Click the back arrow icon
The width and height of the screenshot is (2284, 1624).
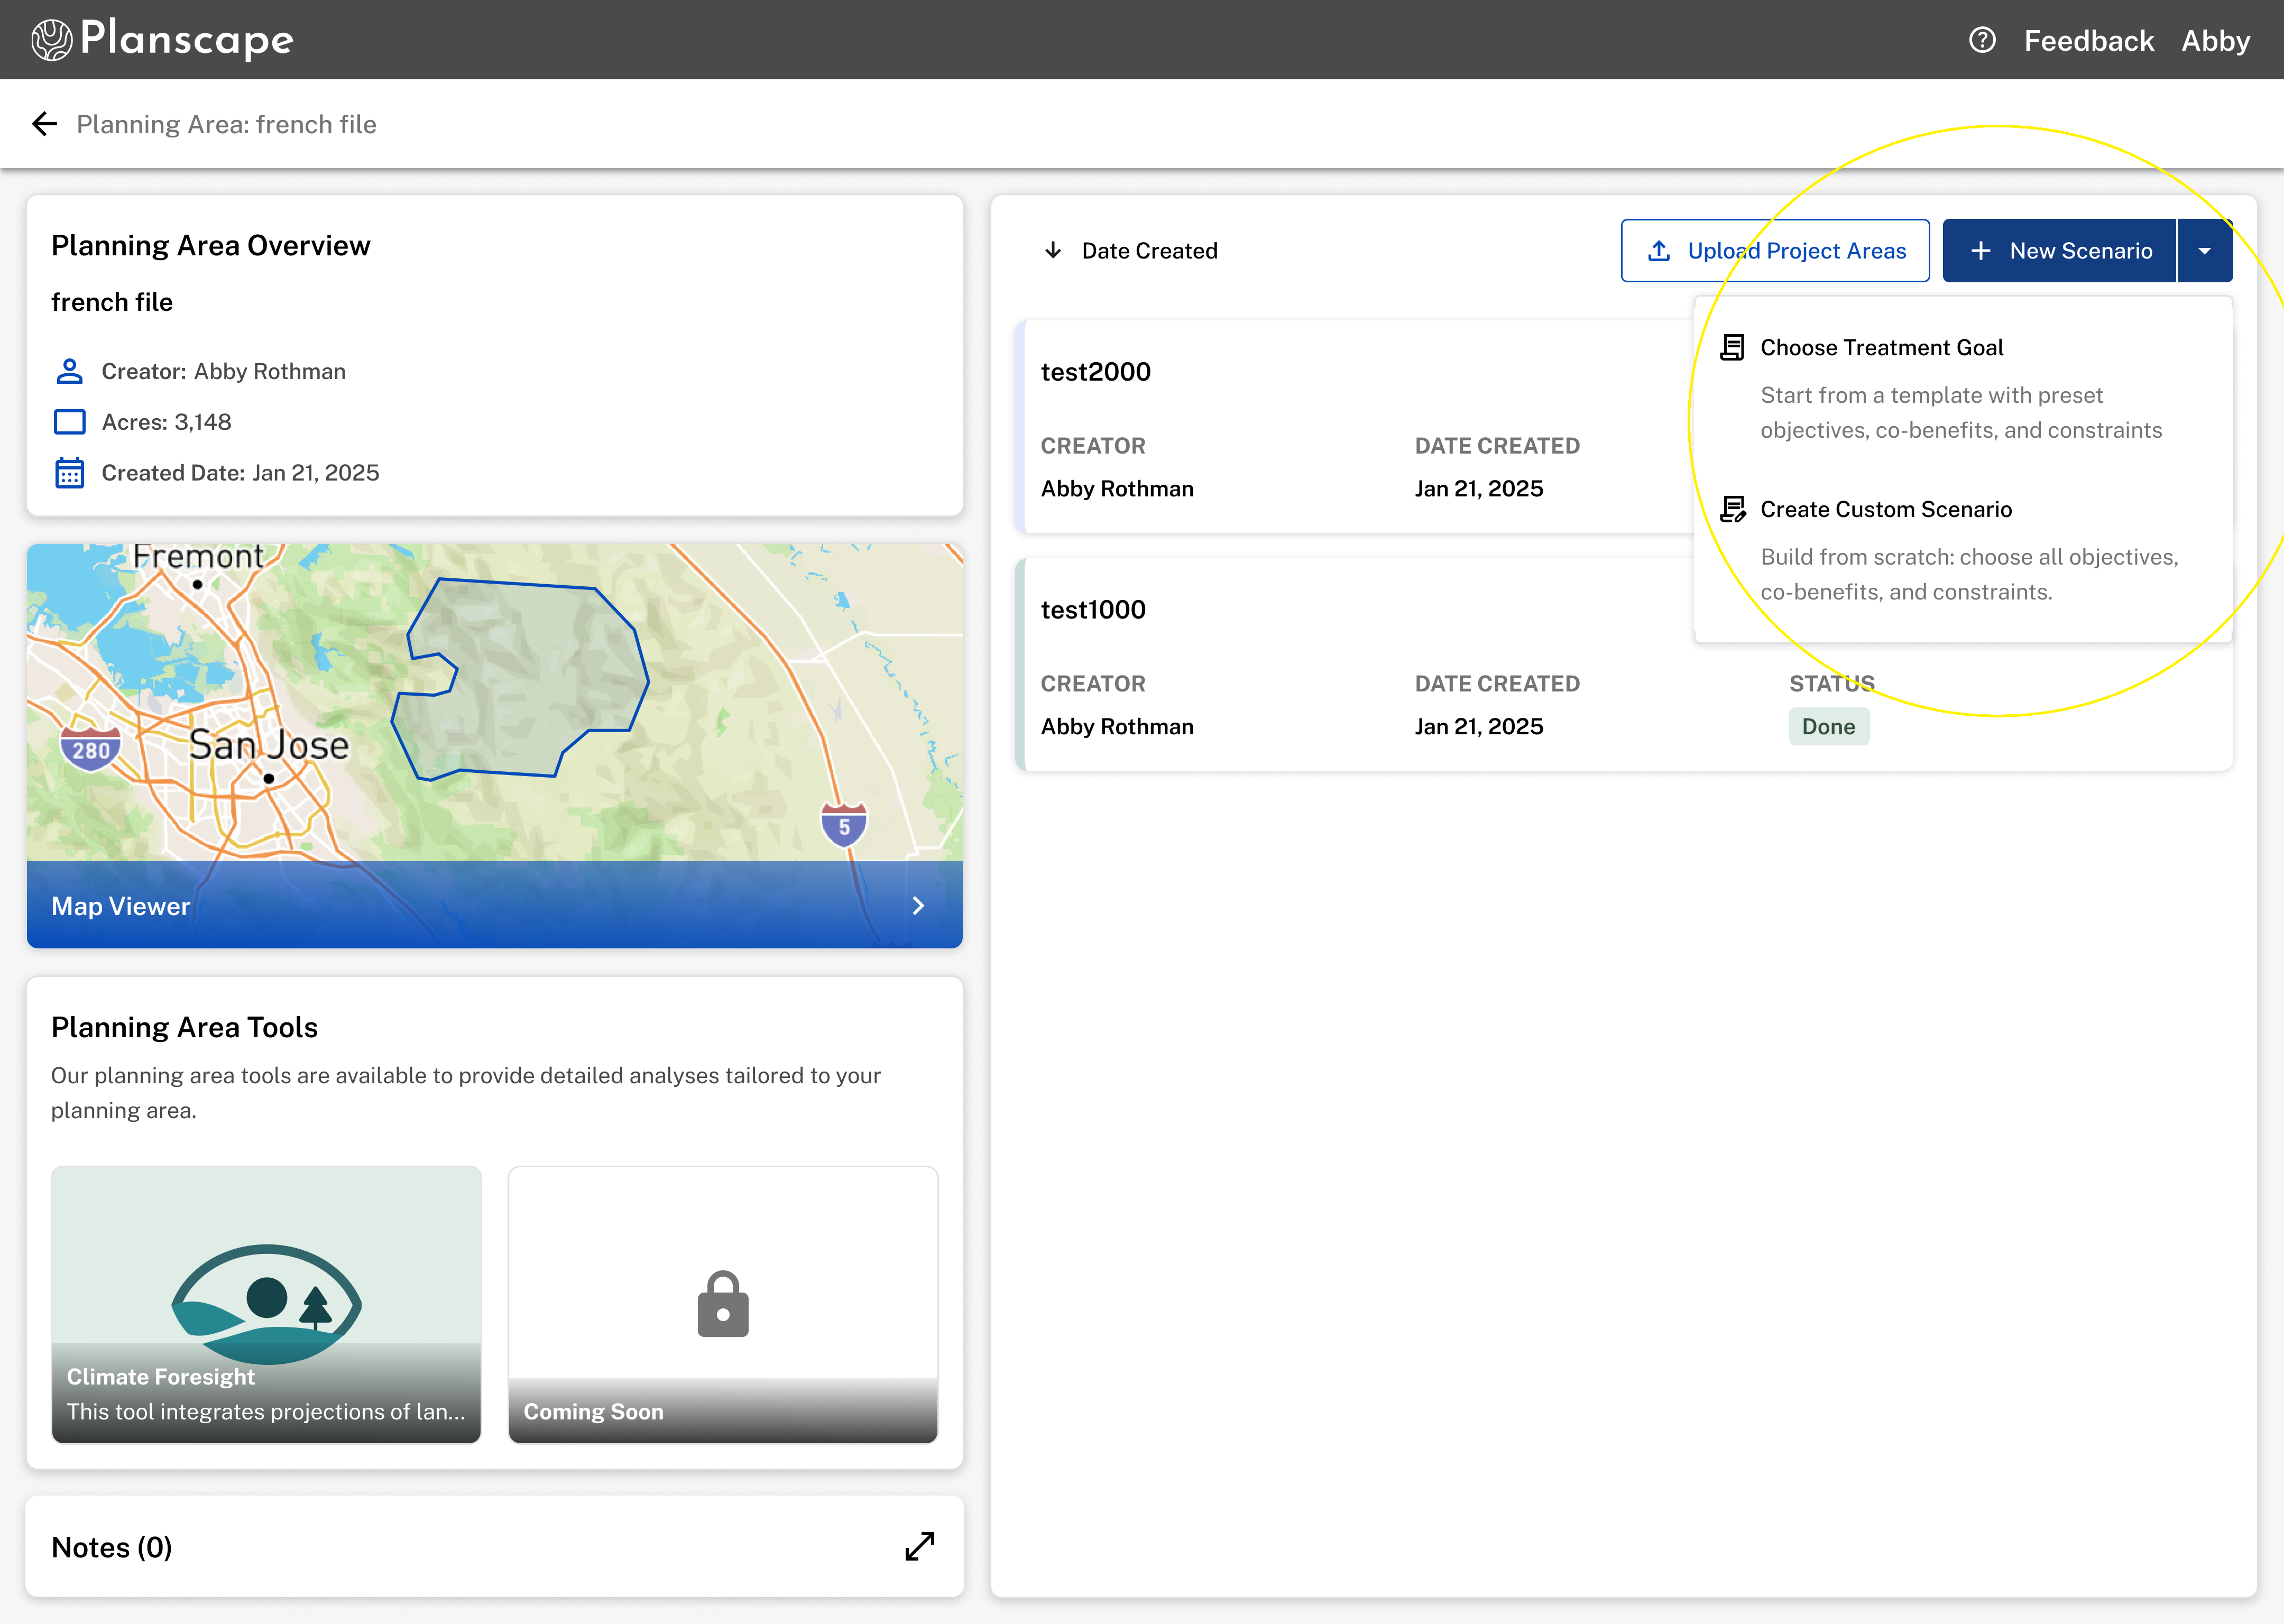click(x=44, y=124)
